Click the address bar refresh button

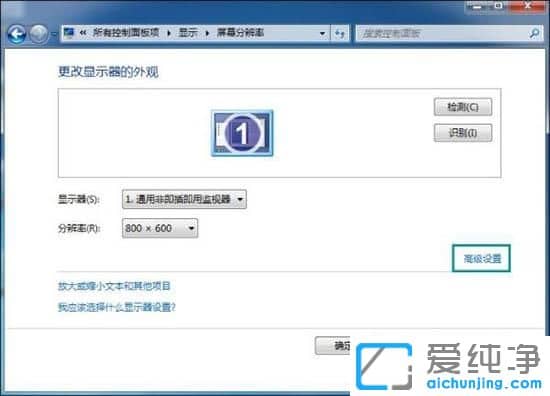coord(340,34)
